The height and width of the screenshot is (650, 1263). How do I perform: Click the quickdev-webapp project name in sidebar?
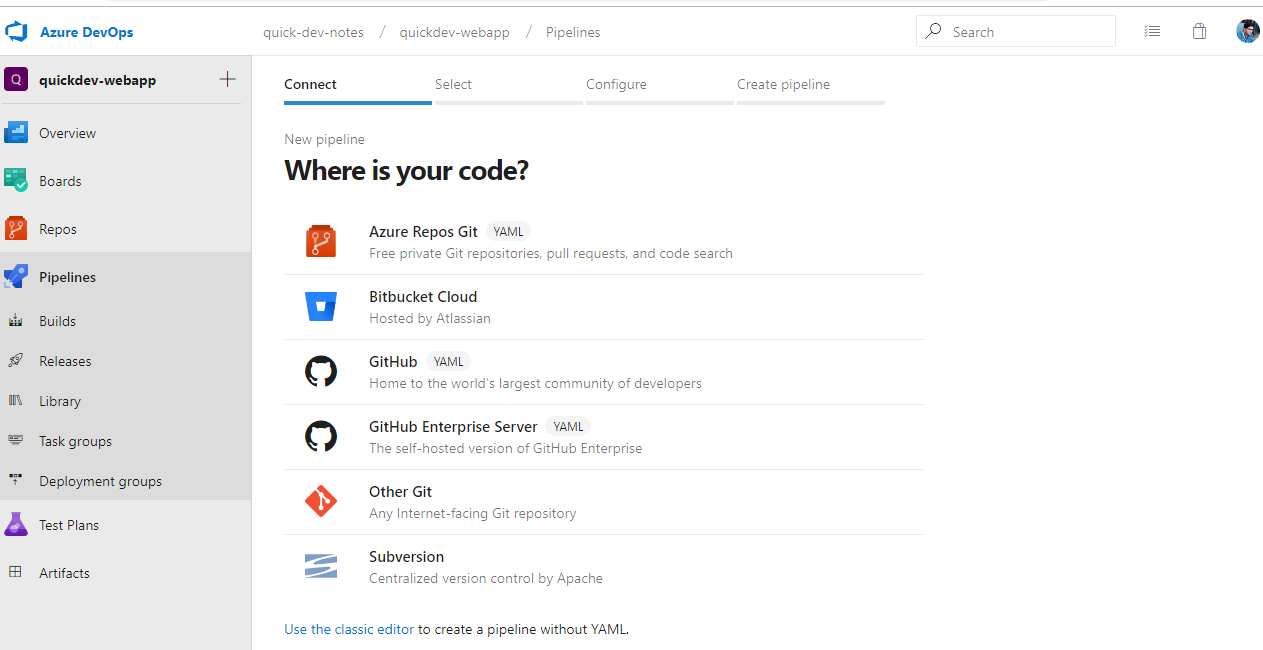click(x=97, y=80)
